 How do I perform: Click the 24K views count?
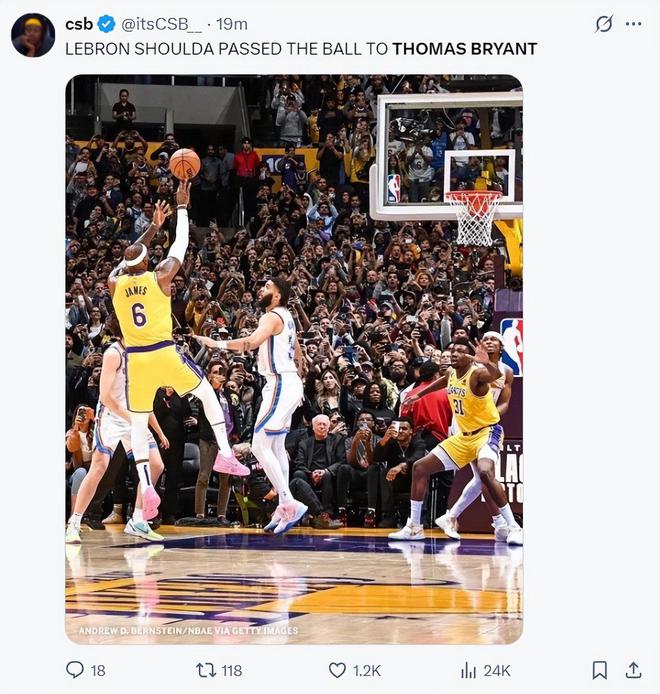click(x=497, y=670)
